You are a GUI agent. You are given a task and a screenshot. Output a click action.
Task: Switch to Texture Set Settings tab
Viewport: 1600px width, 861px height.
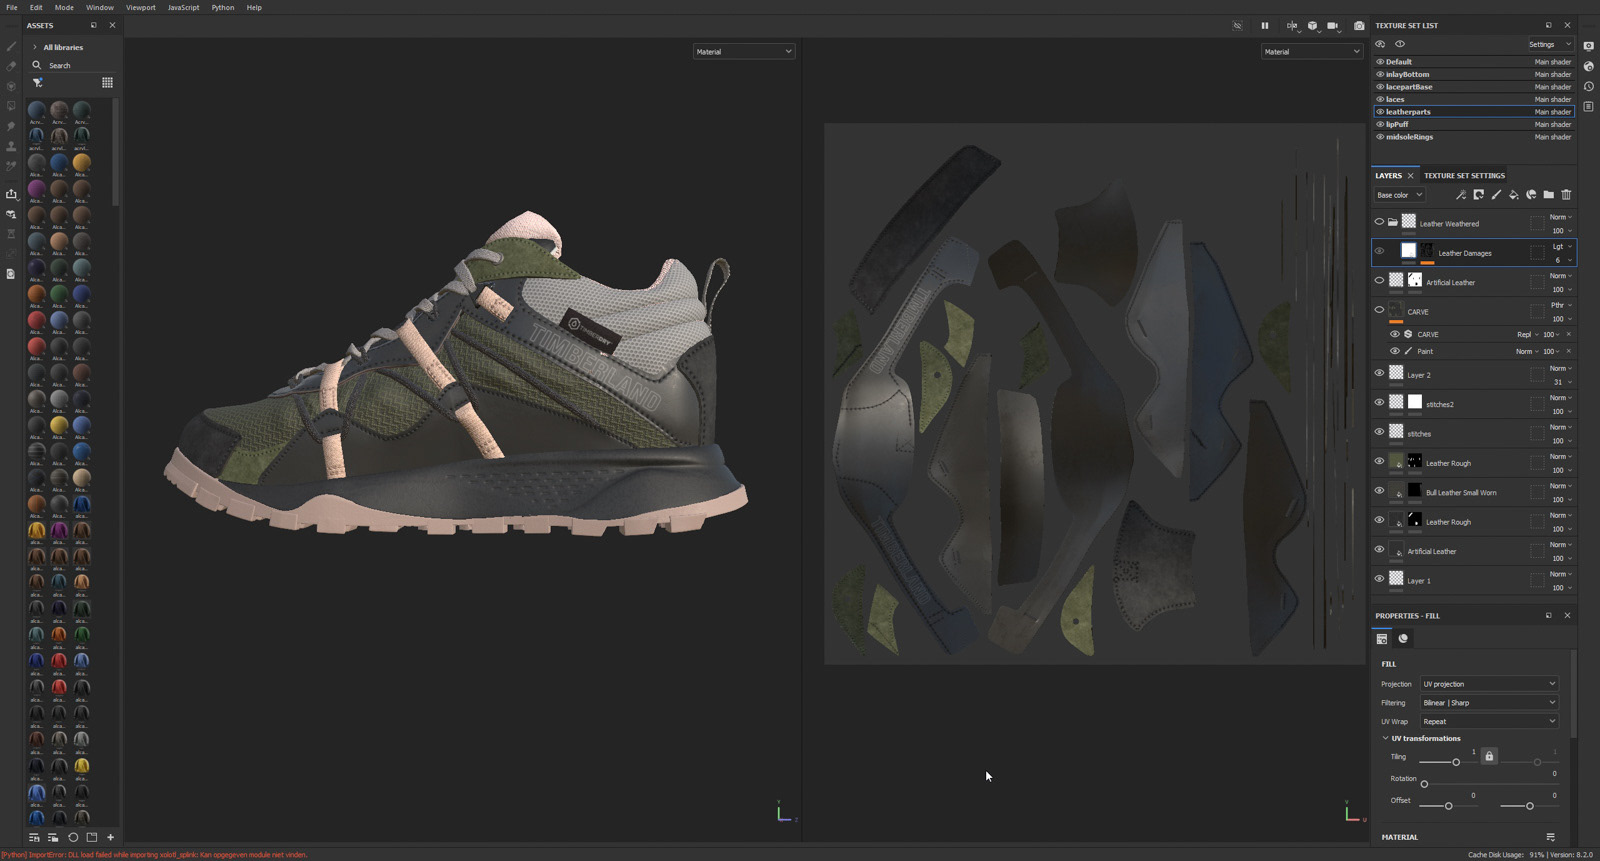click(x=1464, y=176)
